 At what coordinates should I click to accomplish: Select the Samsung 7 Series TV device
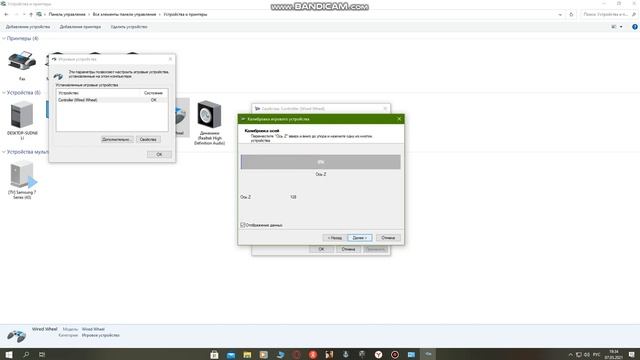click(x=22, y=180)
